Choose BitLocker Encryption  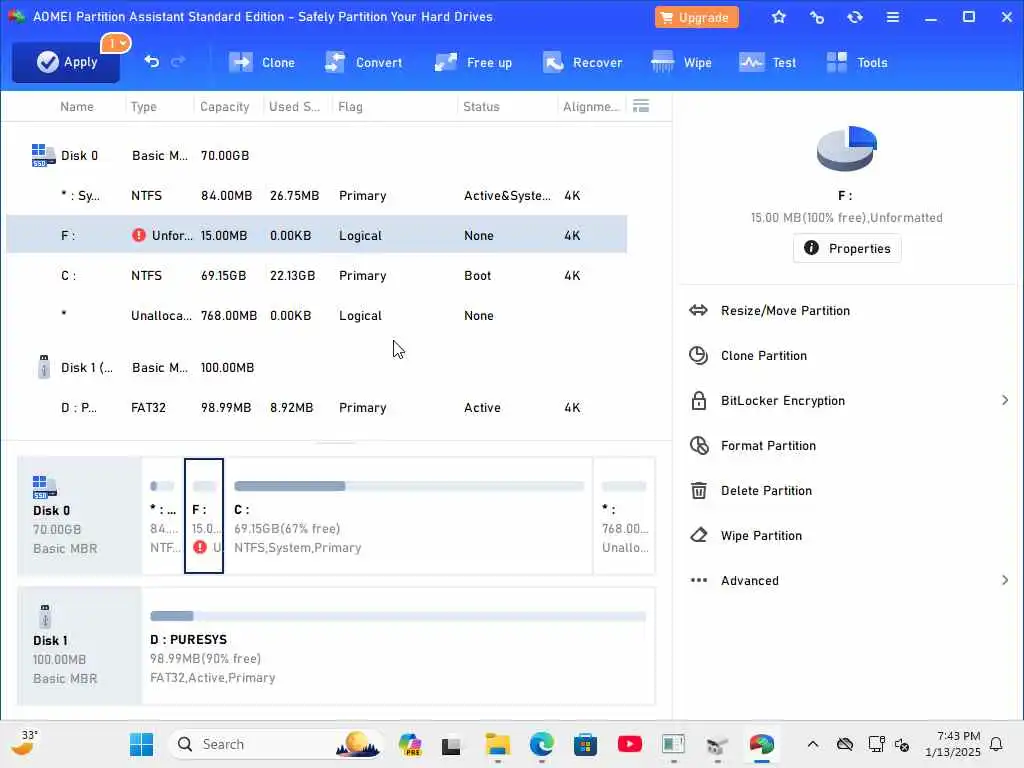(x=782, y=401)
